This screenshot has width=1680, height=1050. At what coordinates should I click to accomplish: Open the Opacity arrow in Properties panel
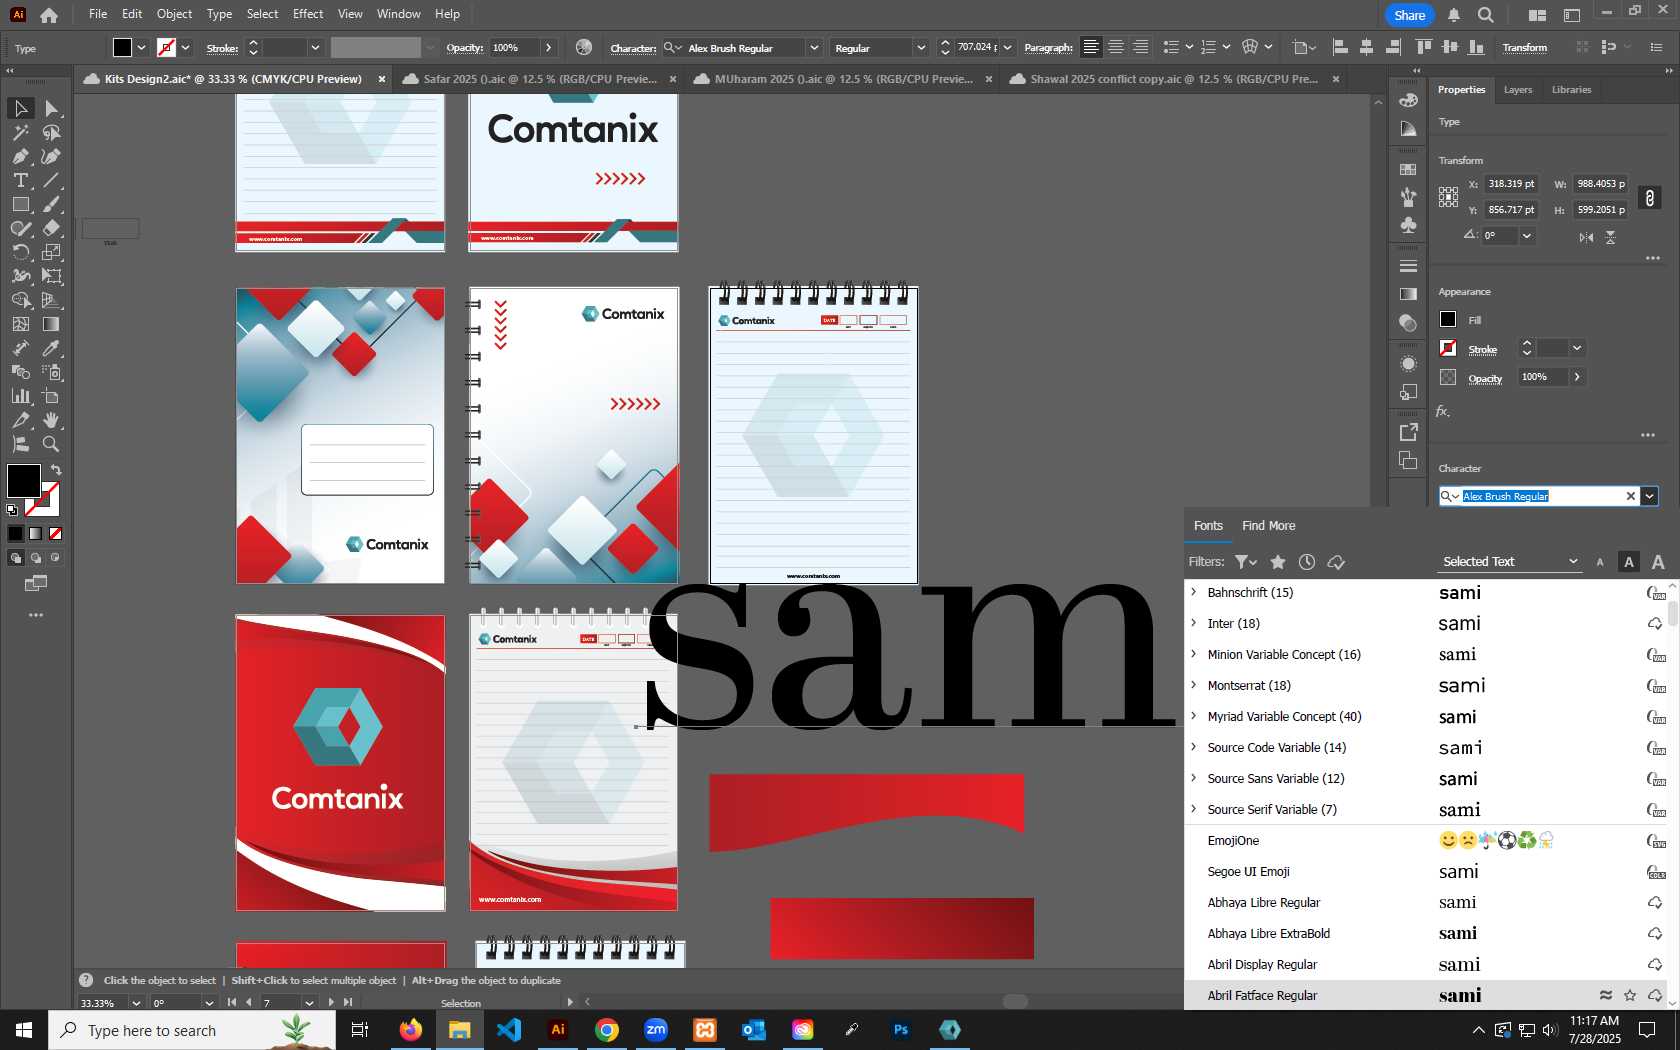(1577, 377)
